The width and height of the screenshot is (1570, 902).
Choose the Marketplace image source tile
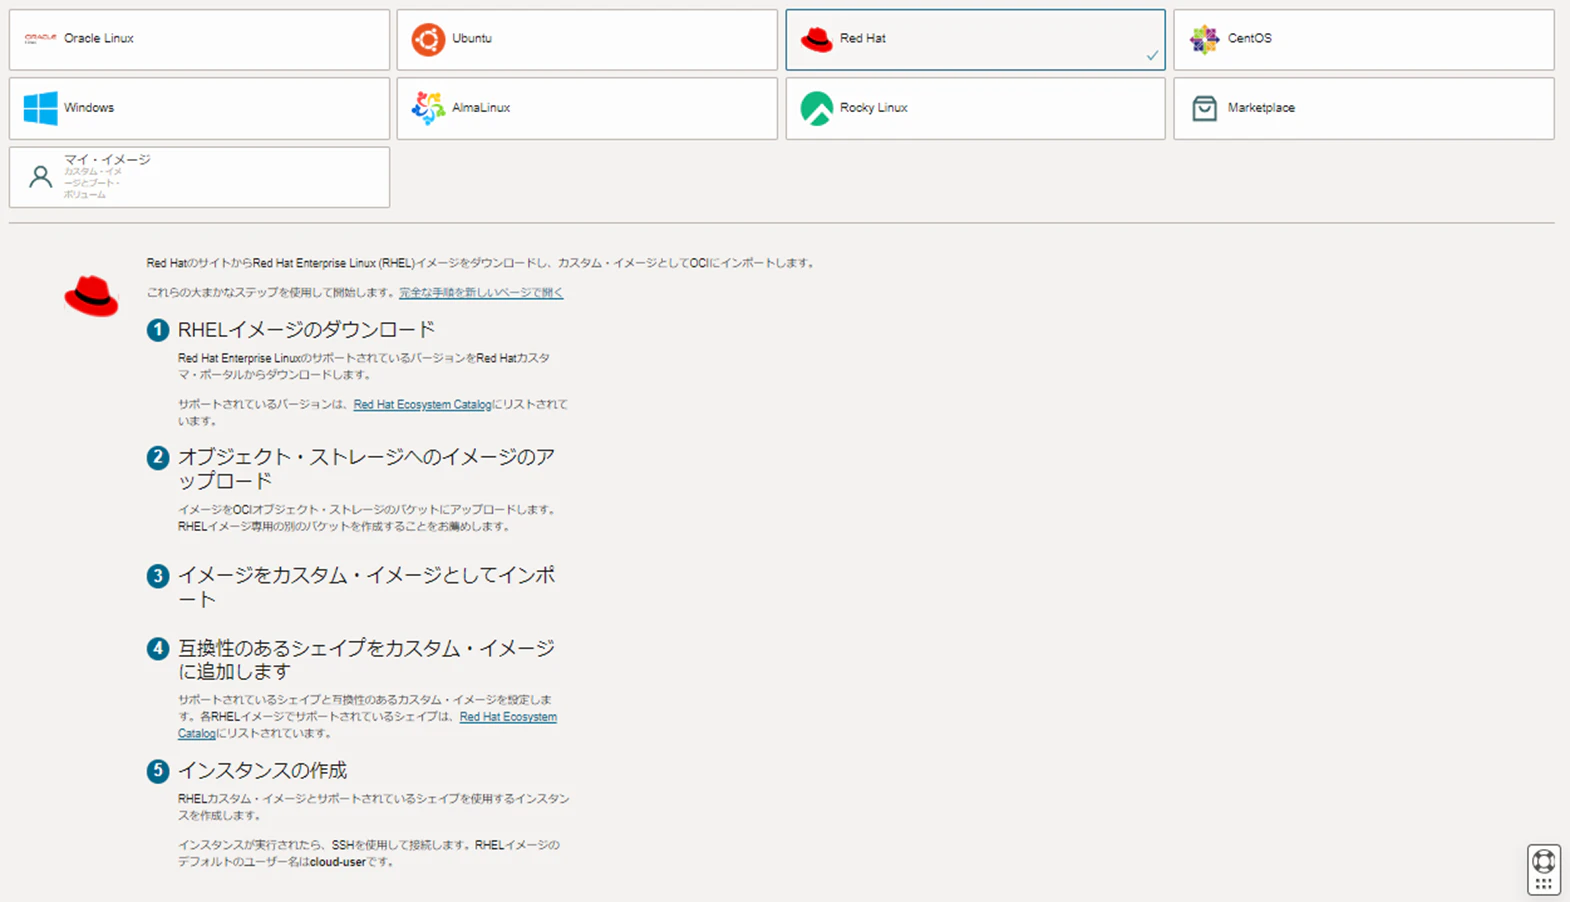[x=1364, y=109]
